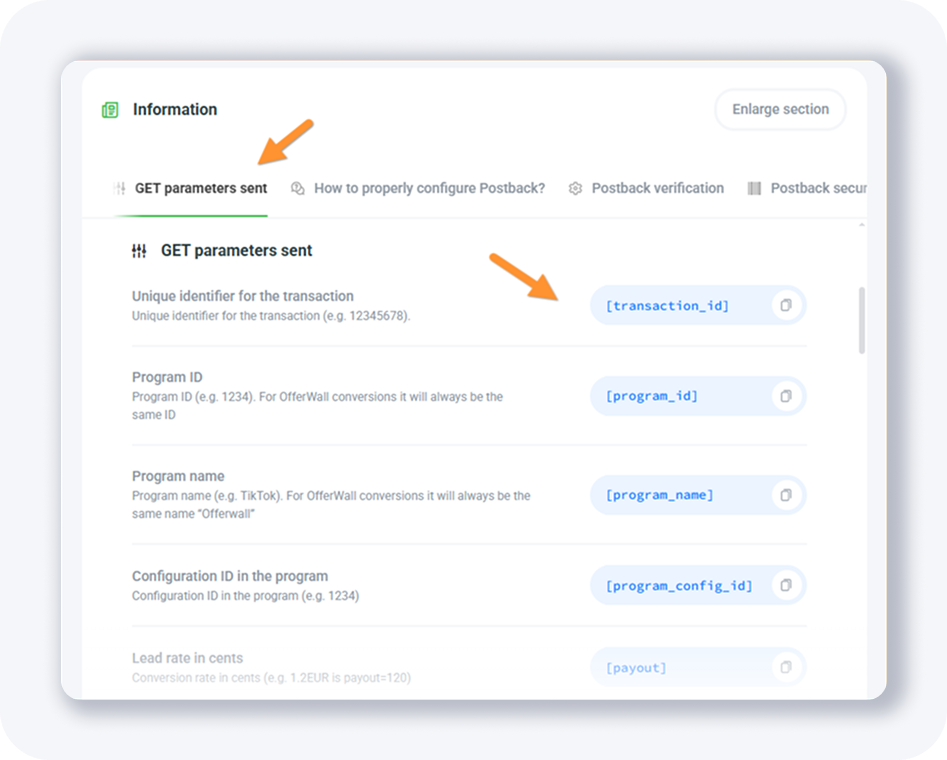Click the vertical scrollbar thumb
The height and width of the screenshot is (760, 947).
(862, 320)
